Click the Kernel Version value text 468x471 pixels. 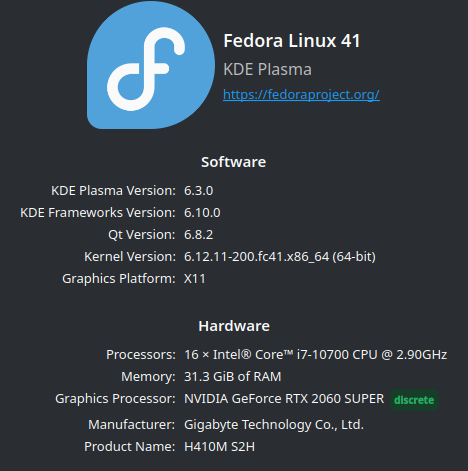coord(280,257)
